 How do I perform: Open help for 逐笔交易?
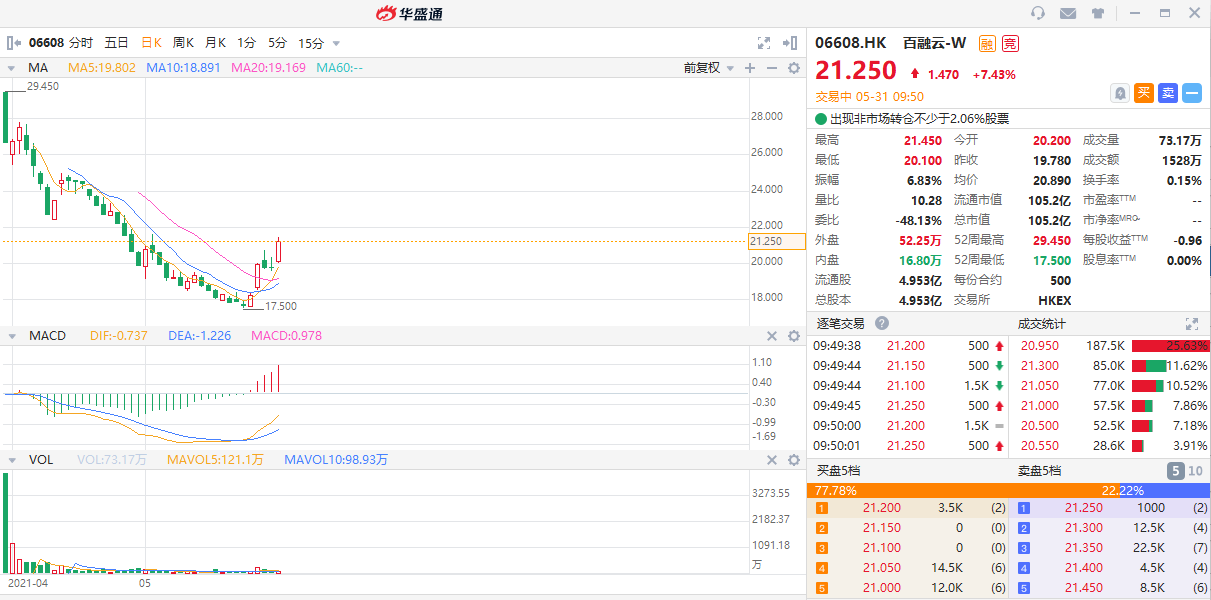click(882, 324)
